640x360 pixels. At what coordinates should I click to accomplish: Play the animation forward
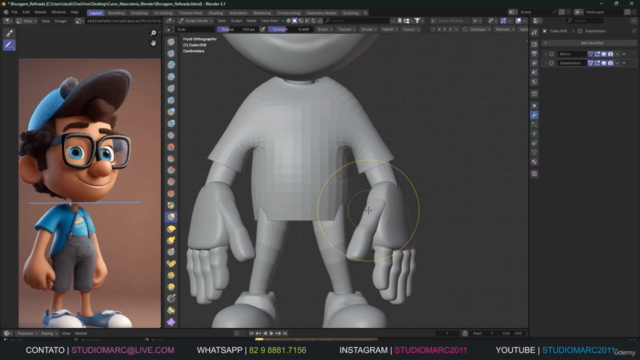click(x=272, y=333)
